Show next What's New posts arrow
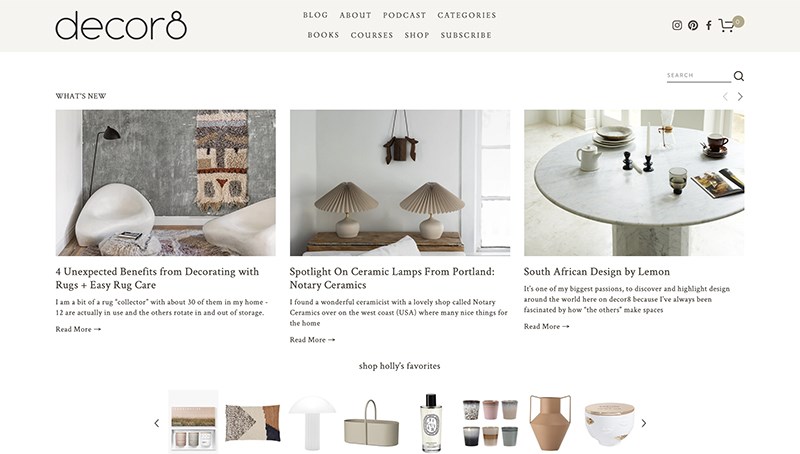 740,96
